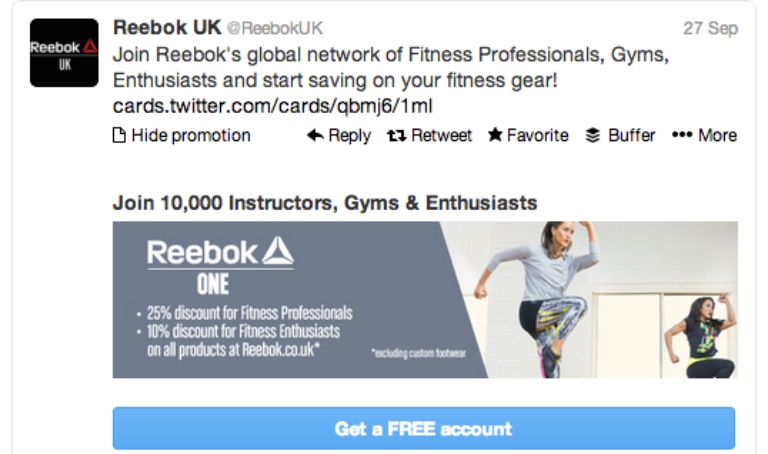768x454 pixels.
Task: Click the Reply arrow icon
Action: click(315, 135)
